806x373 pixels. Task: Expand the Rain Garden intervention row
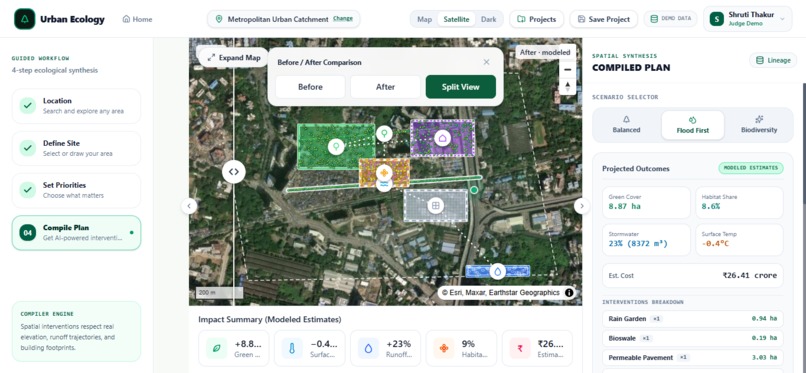(x=693, y=319)
